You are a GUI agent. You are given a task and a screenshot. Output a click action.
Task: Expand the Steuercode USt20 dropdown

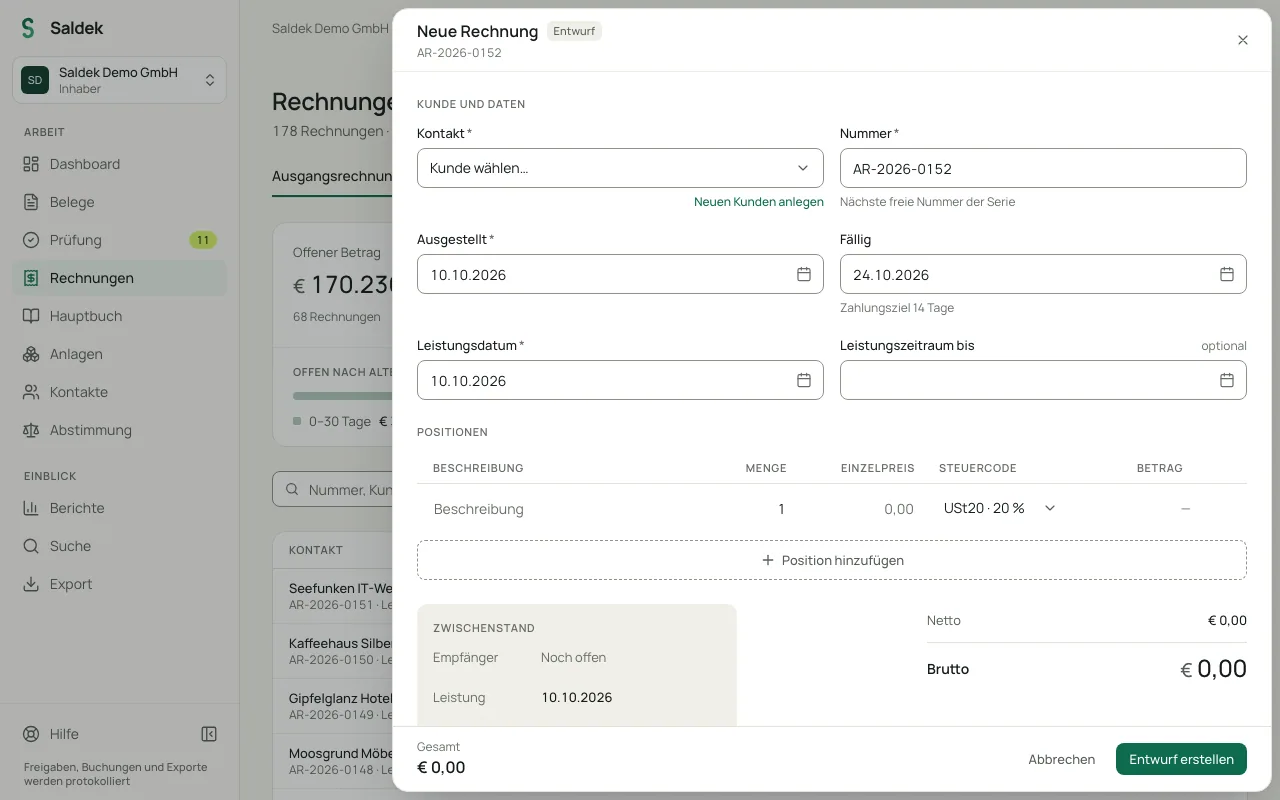point(1000,508)
